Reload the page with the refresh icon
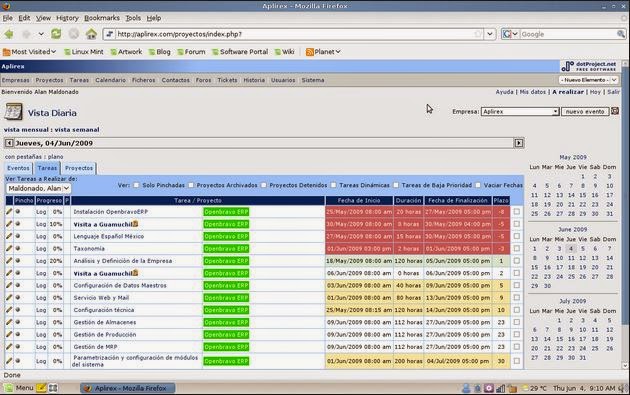This screenshot has height=395, width=630. [56, 34]
